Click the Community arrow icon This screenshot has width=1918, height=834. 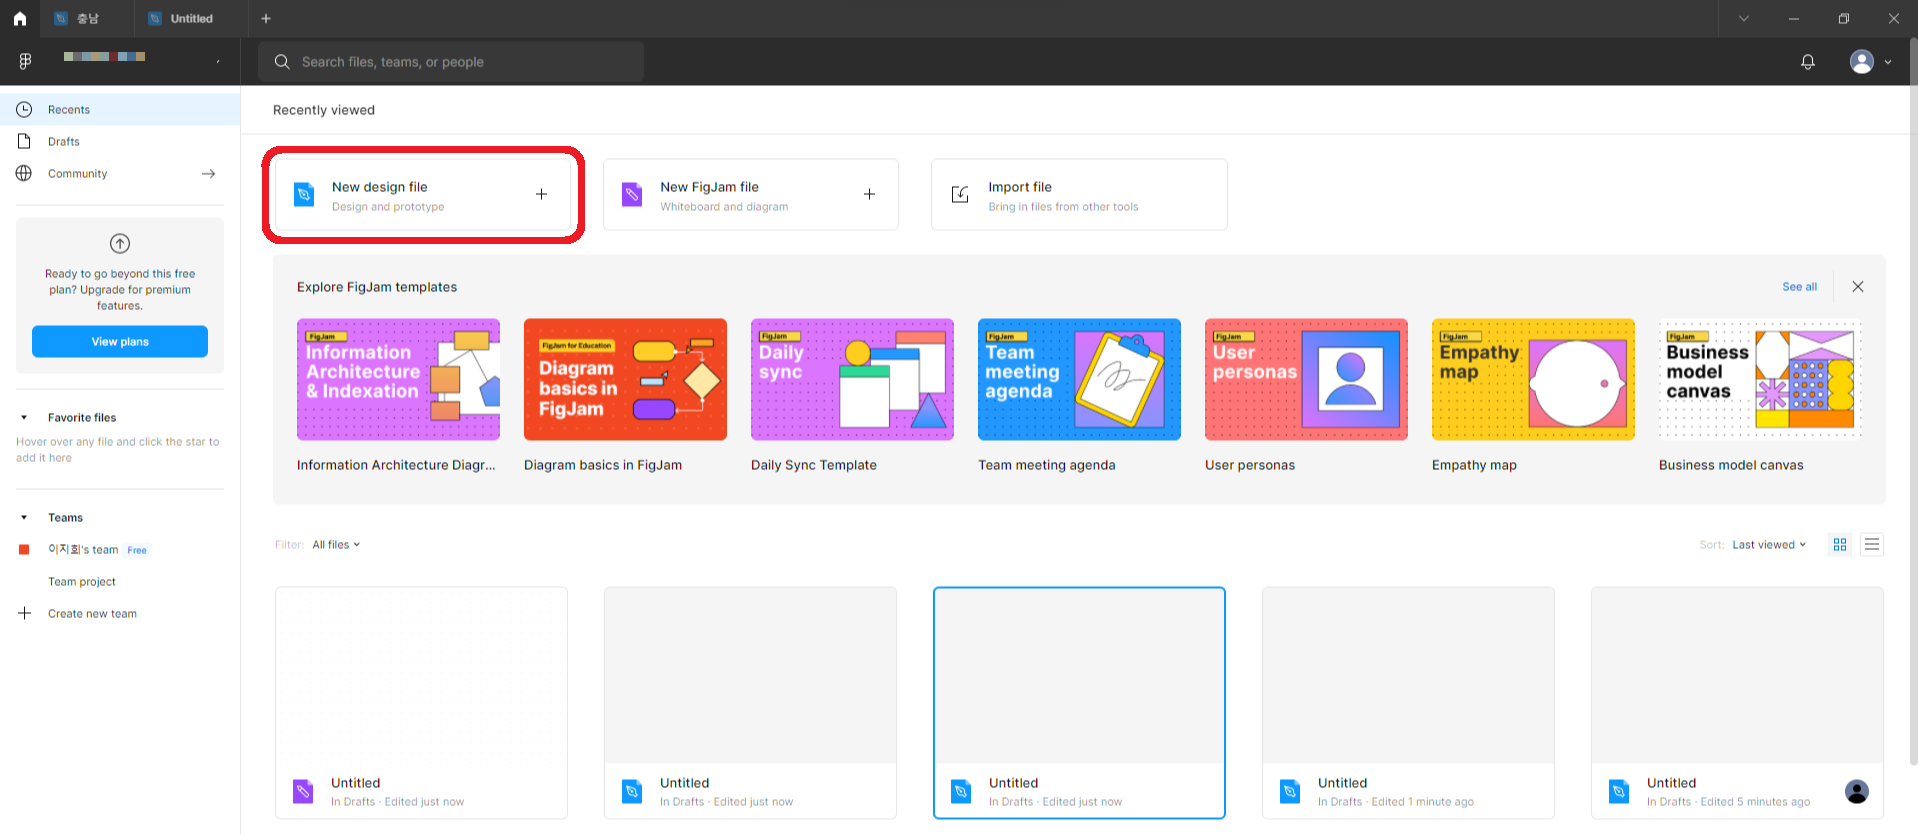point(208,173)
